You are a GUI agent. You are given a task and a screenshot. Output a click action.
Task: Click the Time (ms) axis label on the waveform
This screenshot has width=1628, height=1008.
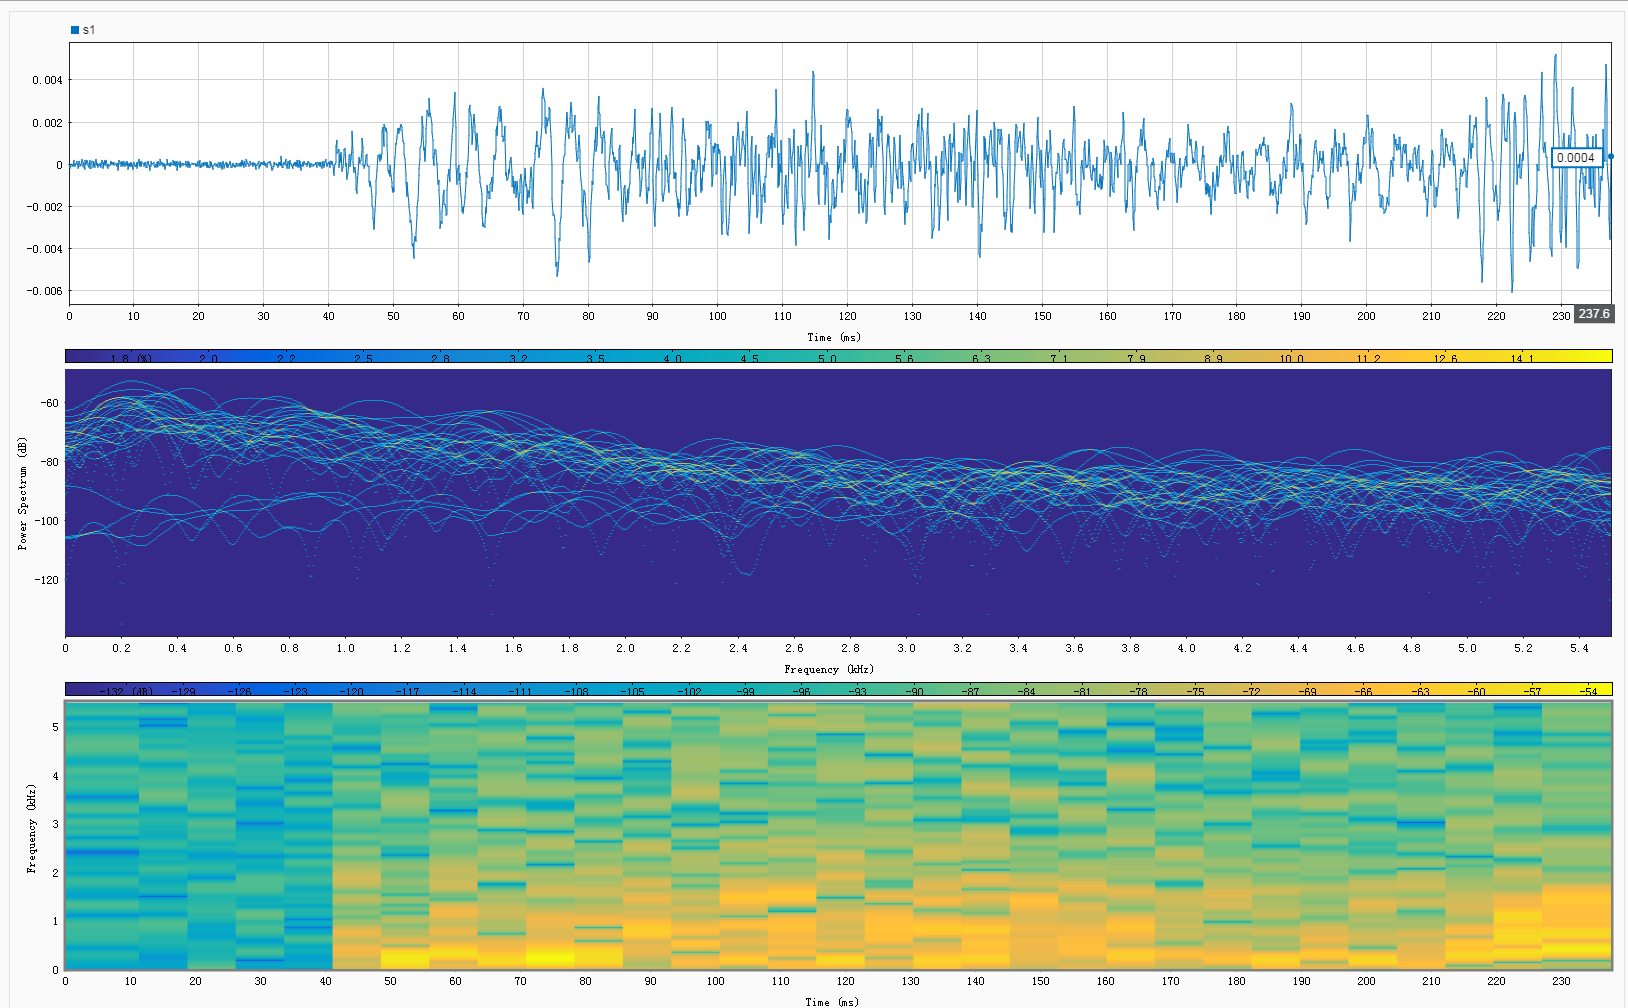tap(831, 337)
